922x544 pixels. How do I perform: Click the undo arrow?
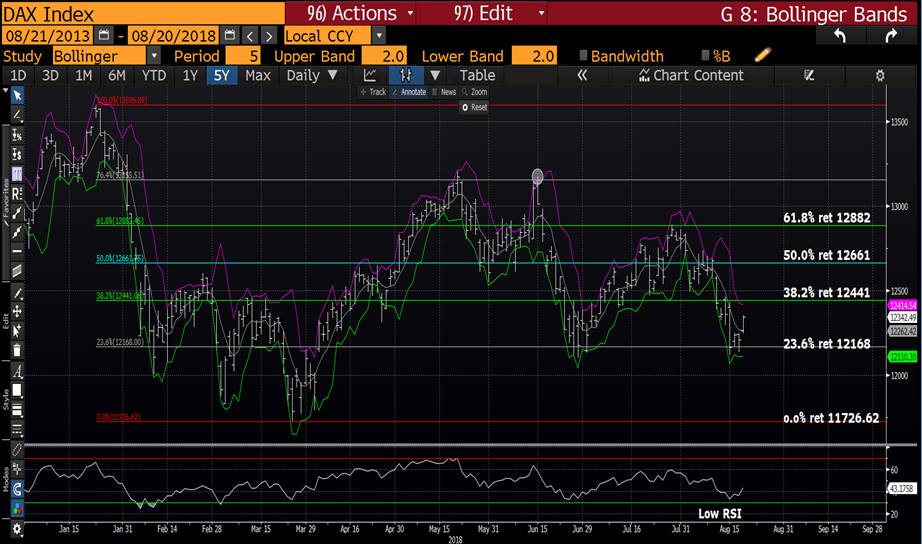pyautogui.click(x=840, y=36)
